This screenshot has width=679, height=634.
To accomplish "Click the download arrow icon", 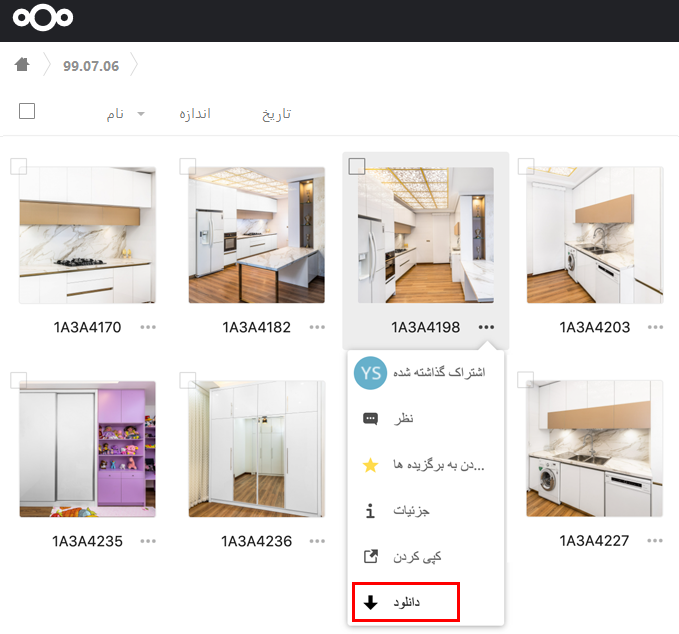I will click(x=370, y=603).
